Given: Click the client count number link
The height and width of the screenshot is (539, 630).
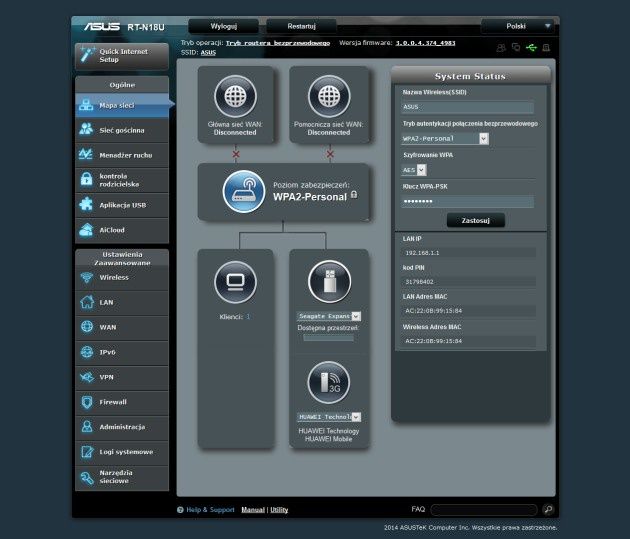Looking at the screenshot, I should pos(248,317).
